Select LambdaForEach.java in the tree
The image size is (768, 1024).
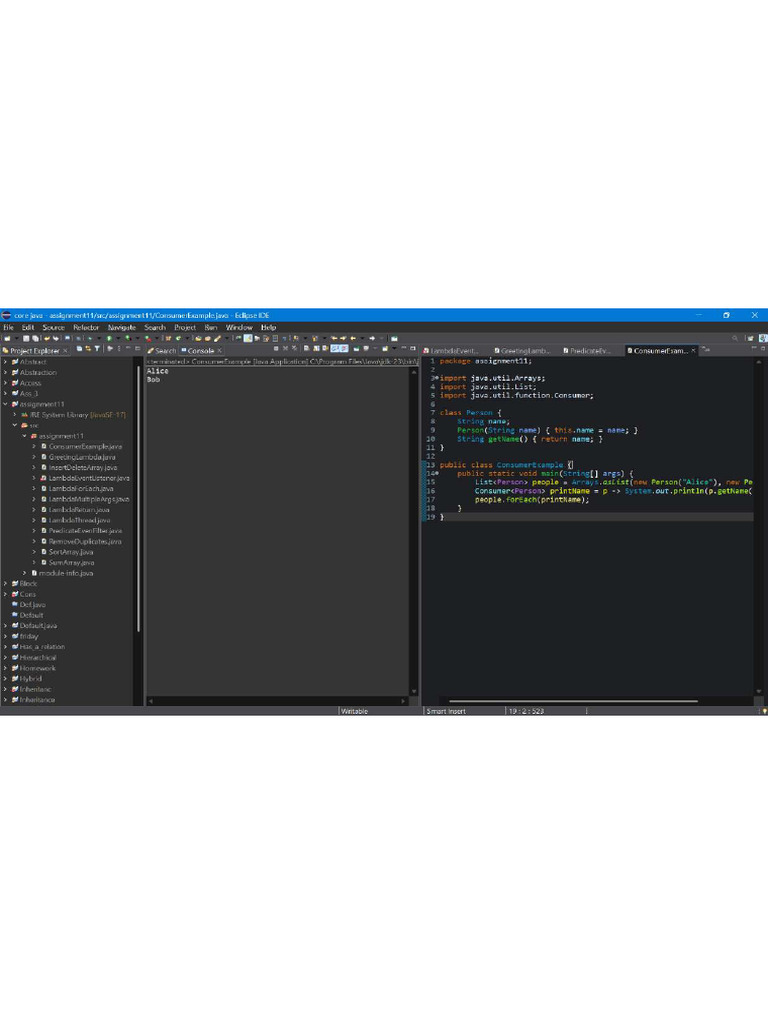(81, 488)
